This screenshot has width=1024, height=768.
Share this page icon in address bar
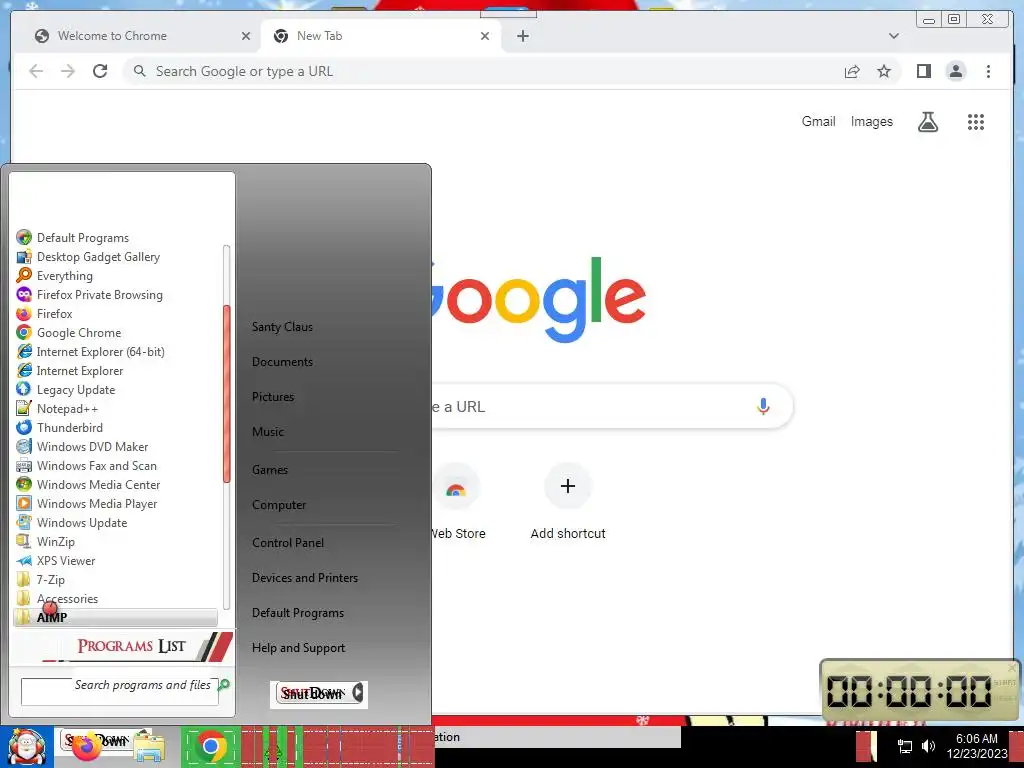pyautogui.click(x=852, y=71)
